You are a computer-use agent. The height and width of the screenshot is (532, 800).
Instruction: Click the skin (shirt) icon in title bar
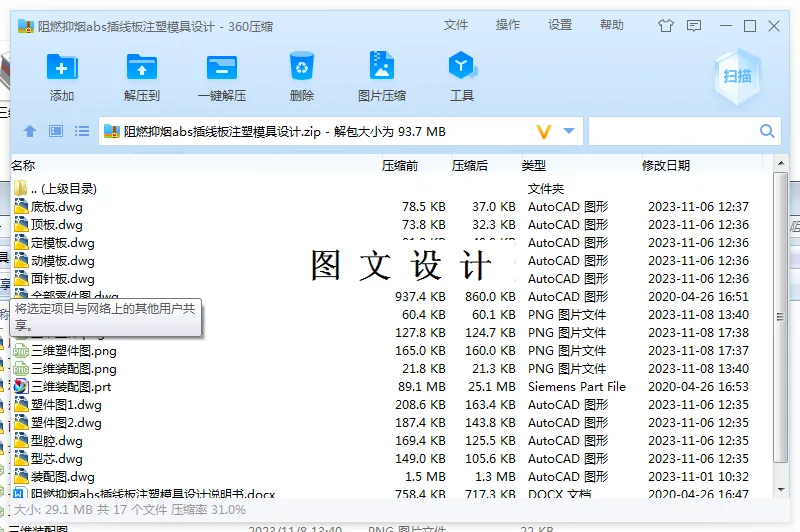pyautogui.click(x=665, y=26)
